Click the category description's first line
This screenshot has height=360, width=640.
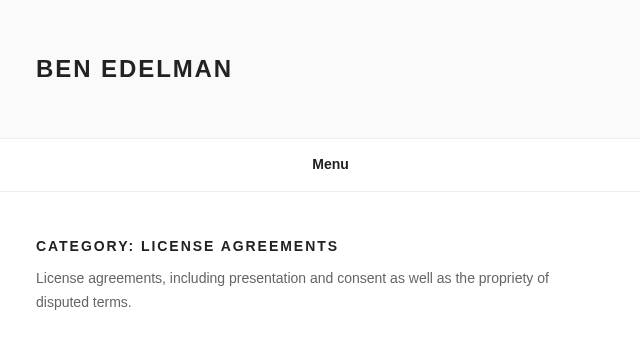(x=292, y=278)
